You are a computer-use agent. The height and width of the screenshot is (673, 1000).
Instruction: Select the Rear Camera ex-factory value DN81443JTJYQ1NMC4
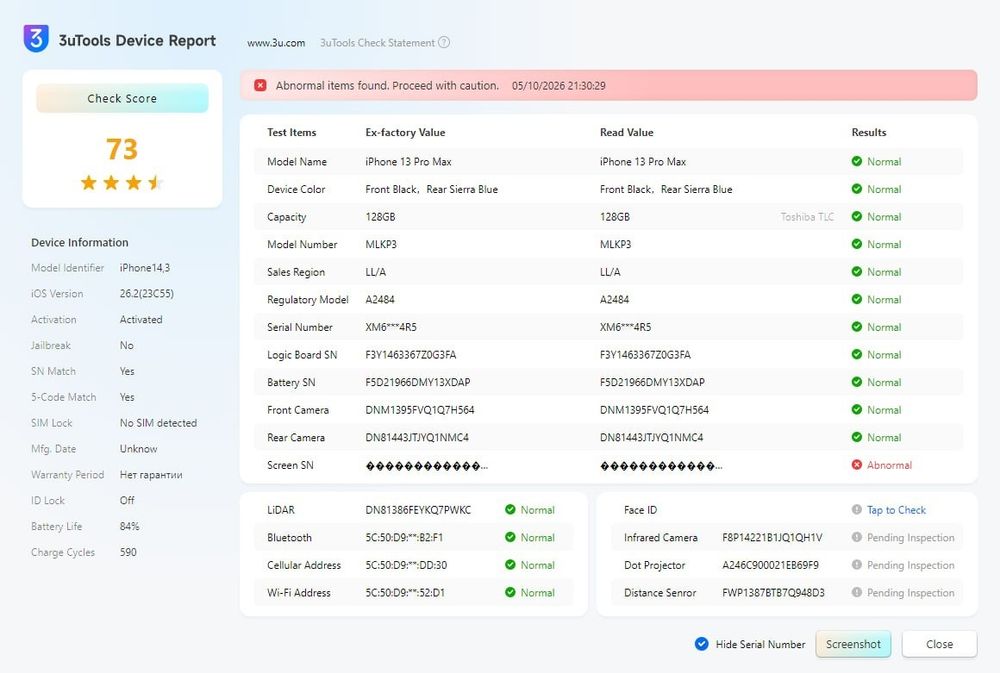coord(417,437)
